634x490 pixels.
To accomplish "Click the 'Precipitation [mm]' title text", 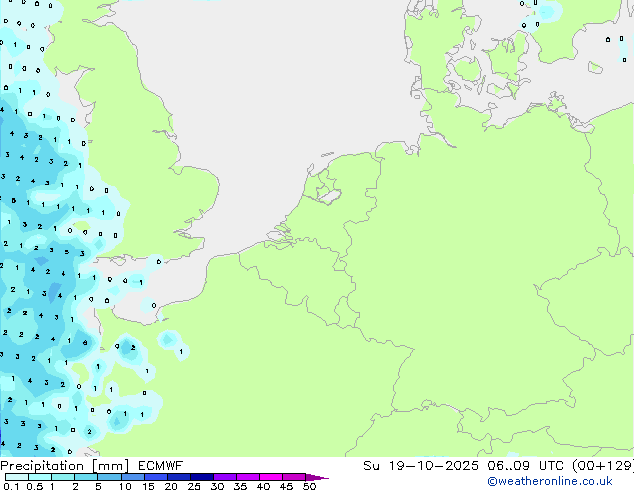I will (x=65, y=466).
